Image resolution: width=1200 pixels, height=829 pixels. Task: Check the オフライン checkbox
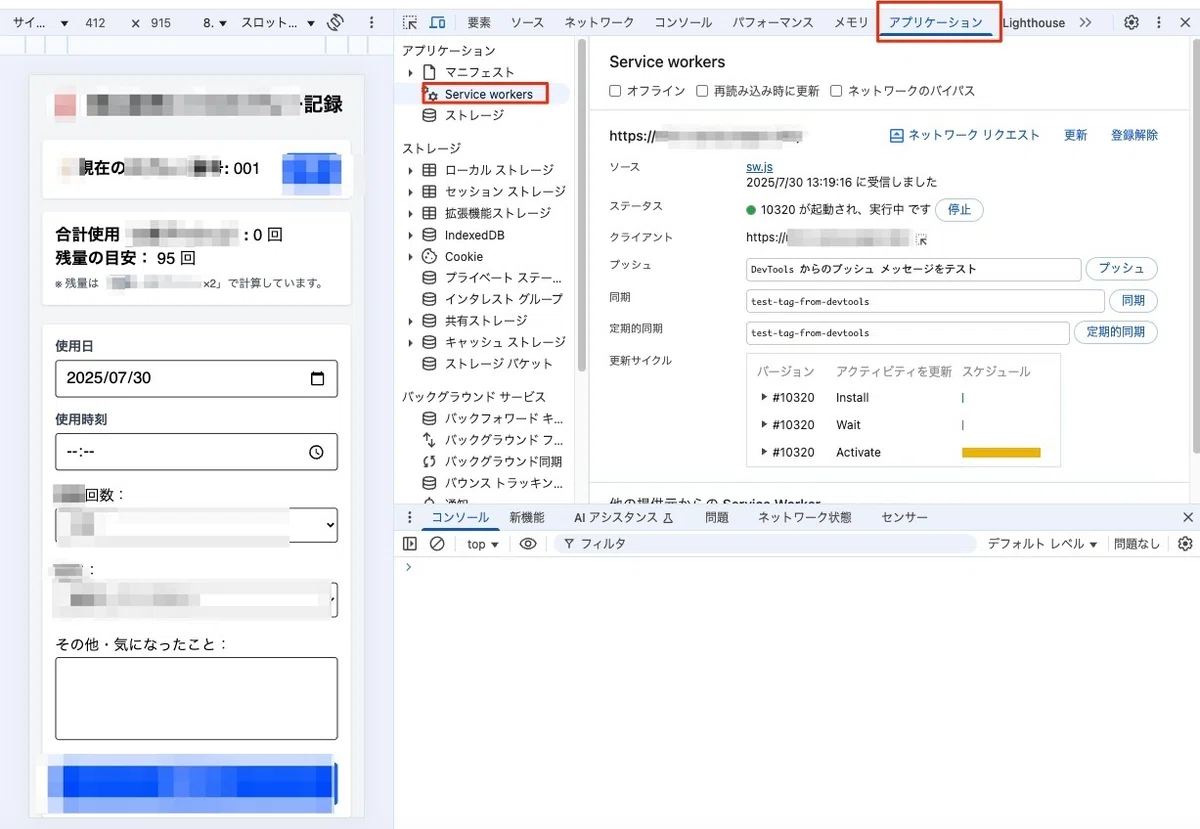[616, 91]
